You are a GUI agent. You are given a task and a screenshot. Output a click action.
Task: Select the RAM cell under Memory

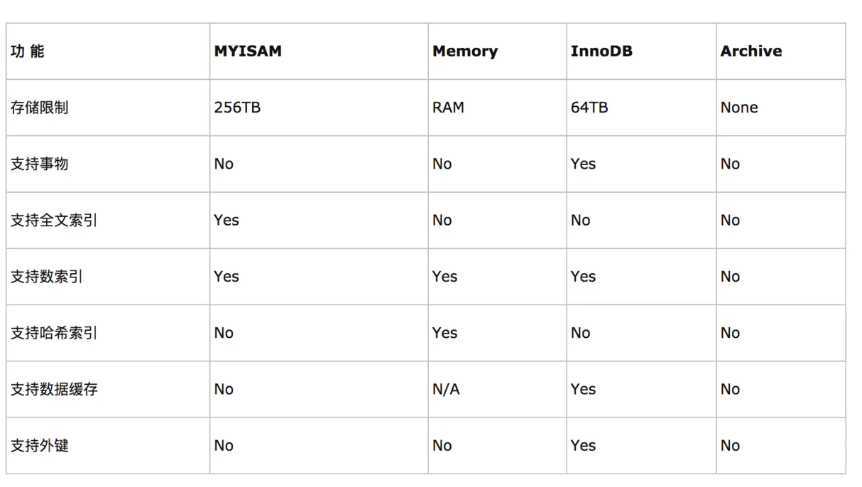448,107
